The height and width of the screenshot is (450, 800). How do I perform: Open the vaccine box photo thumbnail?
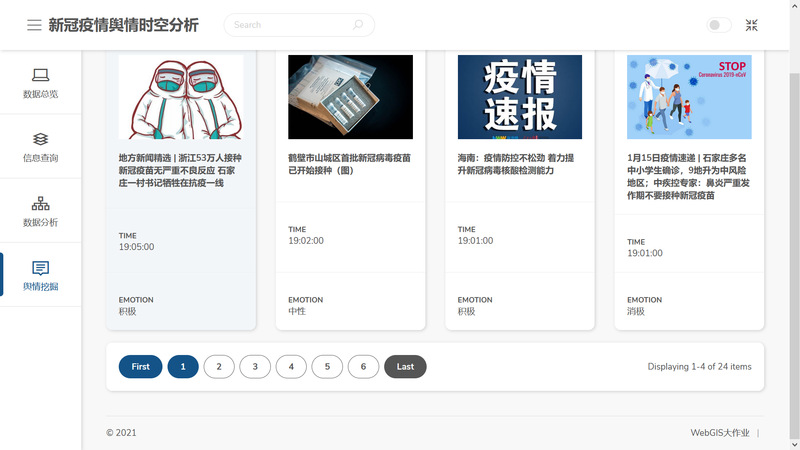(x=350, y=97)
